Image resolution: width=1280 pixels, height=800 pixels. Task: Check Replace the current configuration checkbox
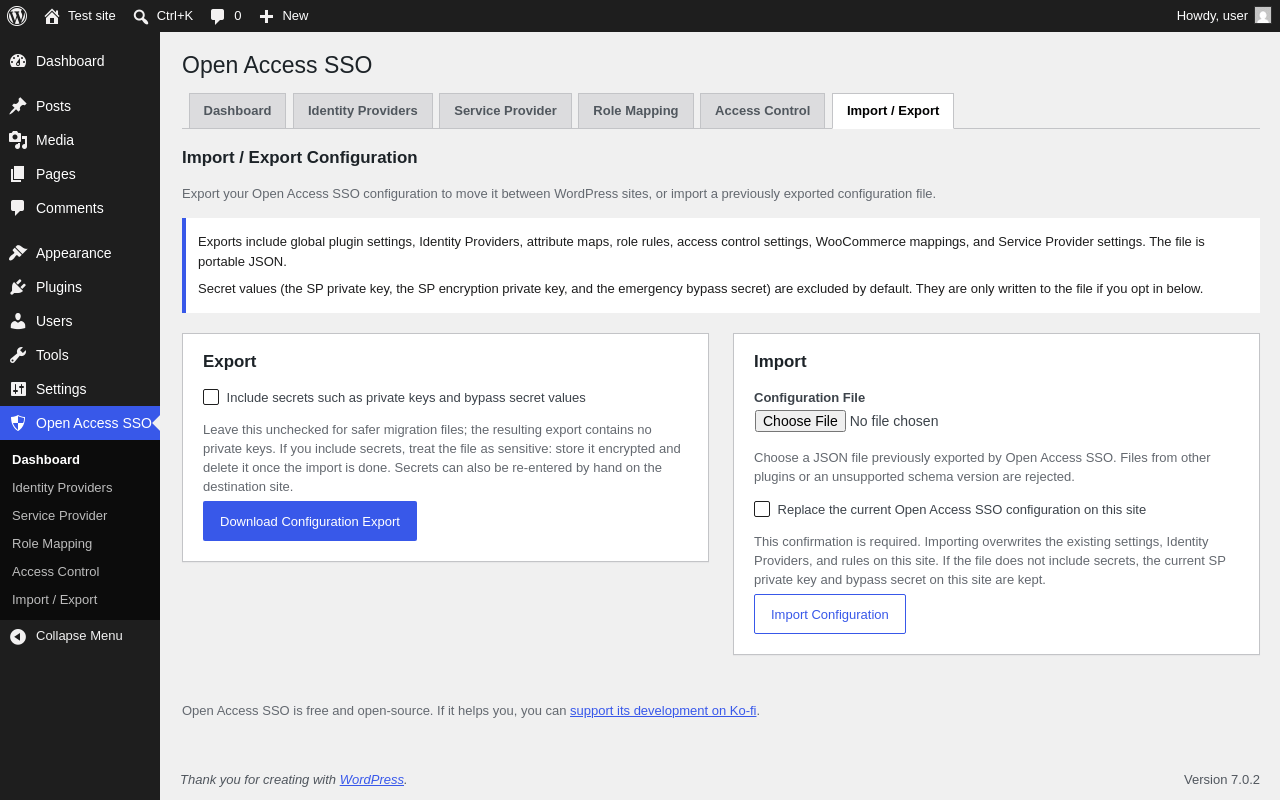762,509
